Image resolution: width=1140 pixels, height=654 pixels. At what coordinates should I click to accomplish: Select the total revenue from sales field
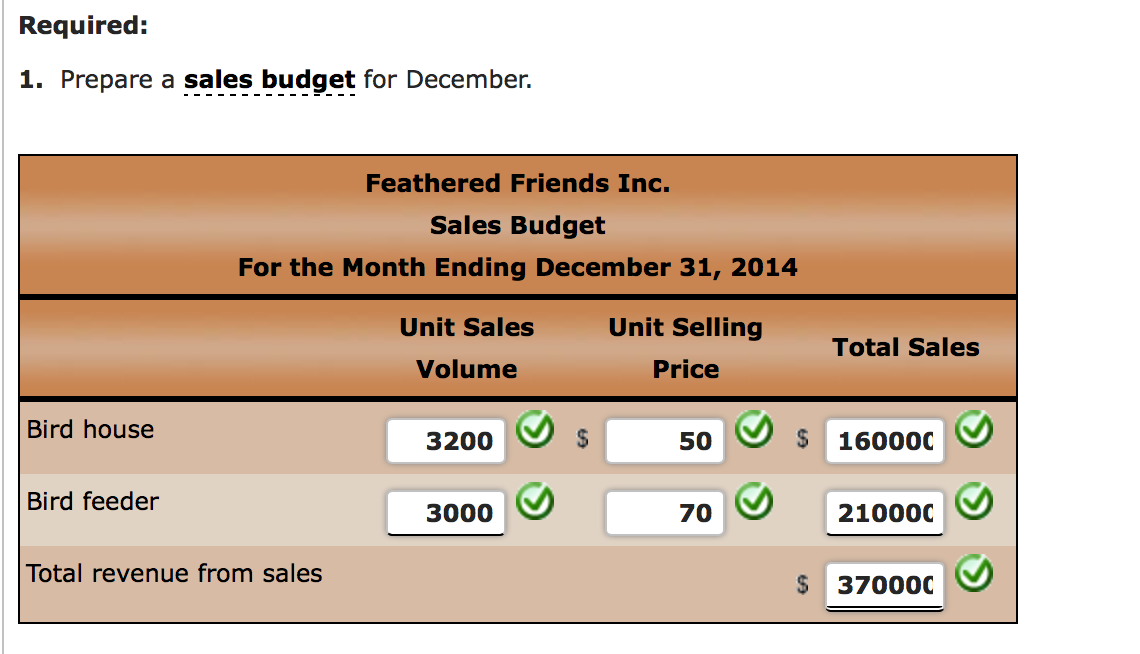click(x=885, y=585)
